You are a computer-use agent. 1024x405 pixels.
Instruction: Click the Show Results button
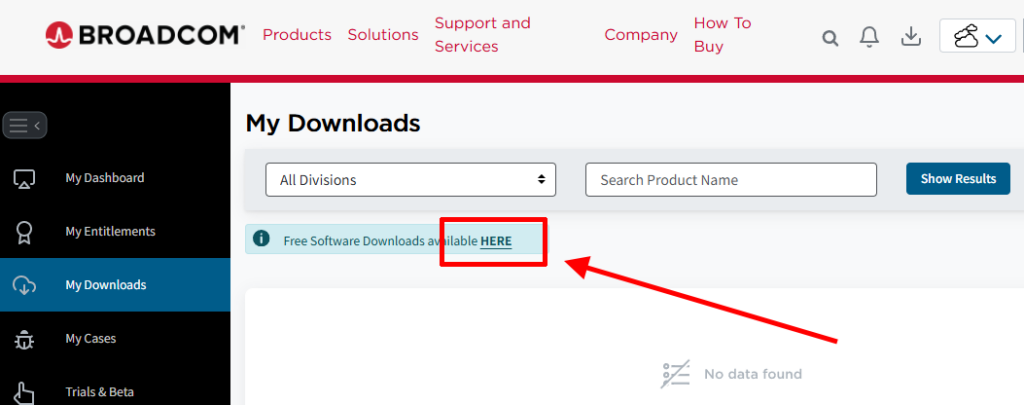coord(958,179)
